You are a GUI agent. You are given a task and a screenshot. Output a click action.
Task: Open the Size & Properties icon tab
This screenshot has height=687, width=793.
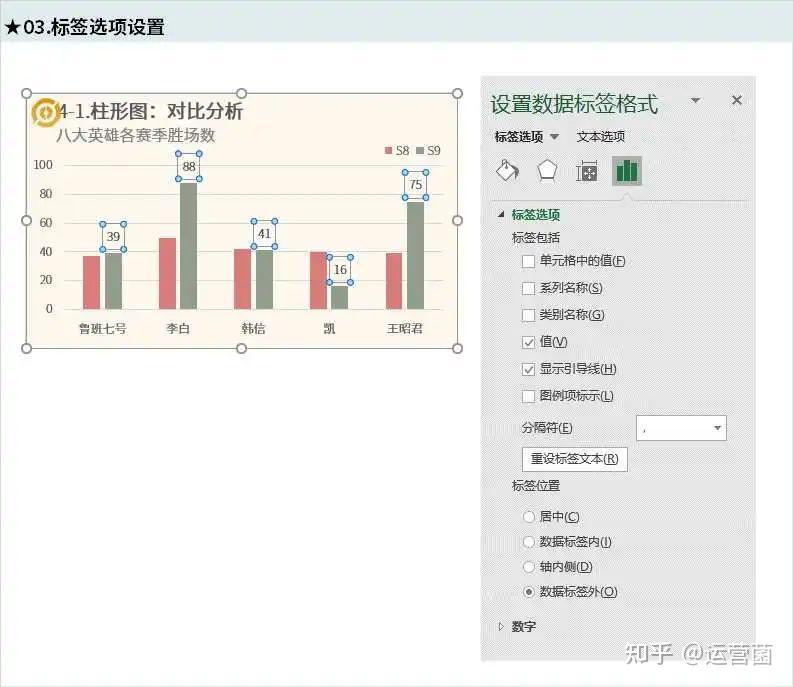(x=587, y=171)
